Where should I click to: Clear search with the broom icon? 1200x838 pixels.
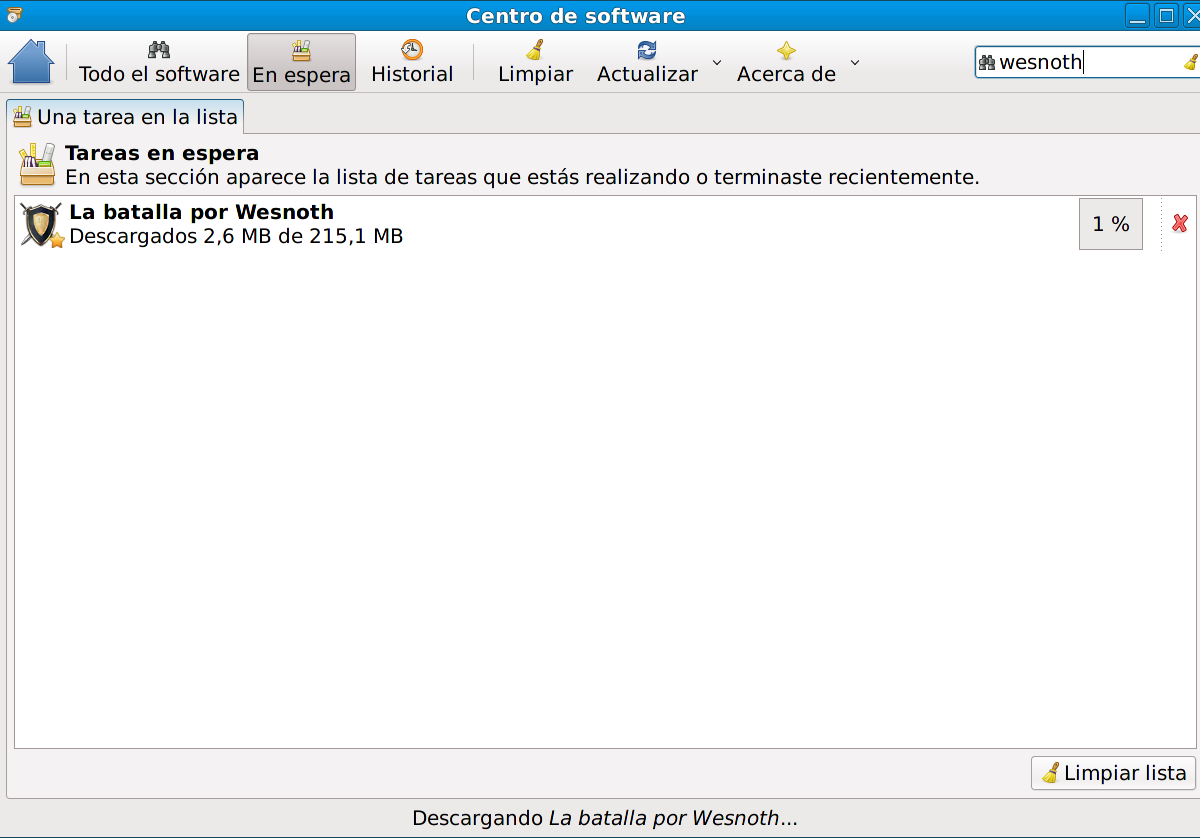[x=1190, y=62]
